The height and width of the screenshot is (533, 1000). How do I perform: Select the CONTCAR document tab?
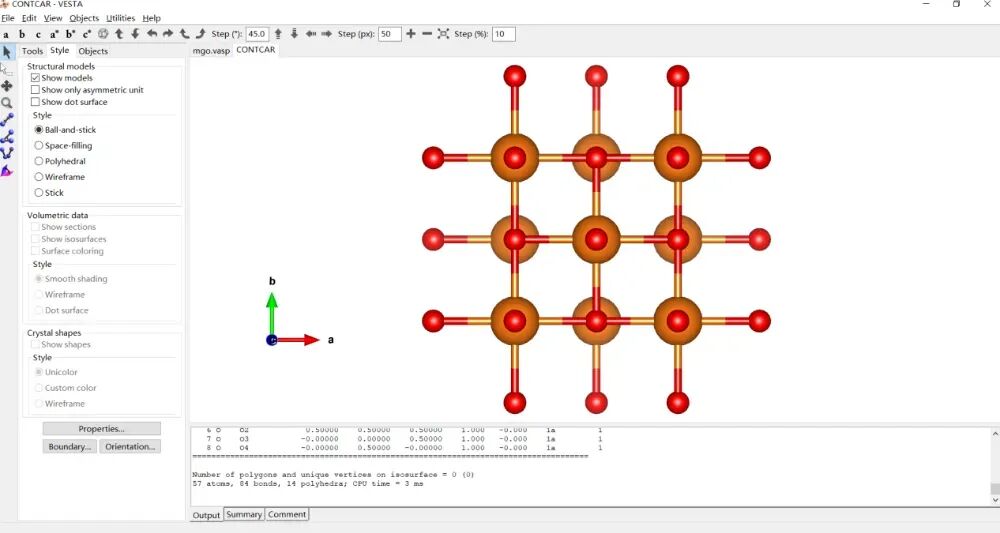coord(256,50)
